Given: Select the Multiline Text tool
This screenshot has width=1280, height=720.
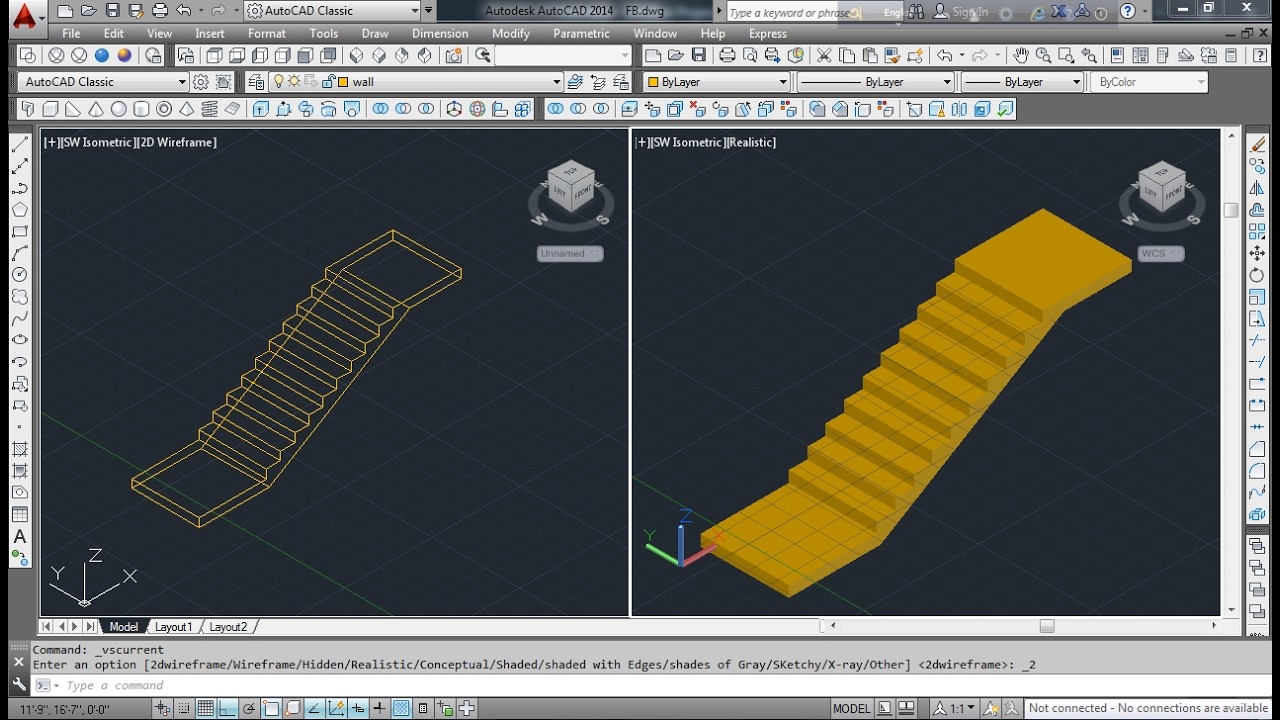Looking at the screenshot, I should pos(19,537).
